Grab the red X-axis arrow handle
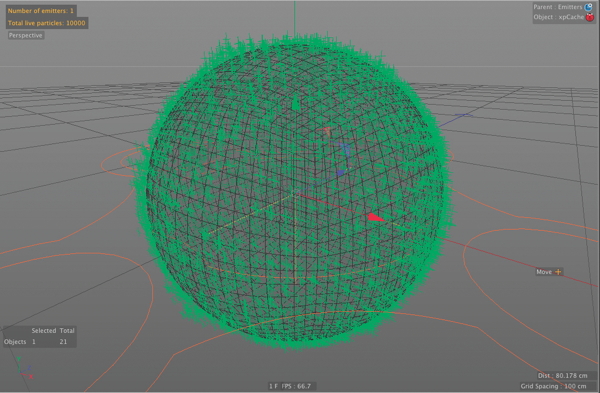This screenshot has height=393, width=600. [x=376, y=218]
